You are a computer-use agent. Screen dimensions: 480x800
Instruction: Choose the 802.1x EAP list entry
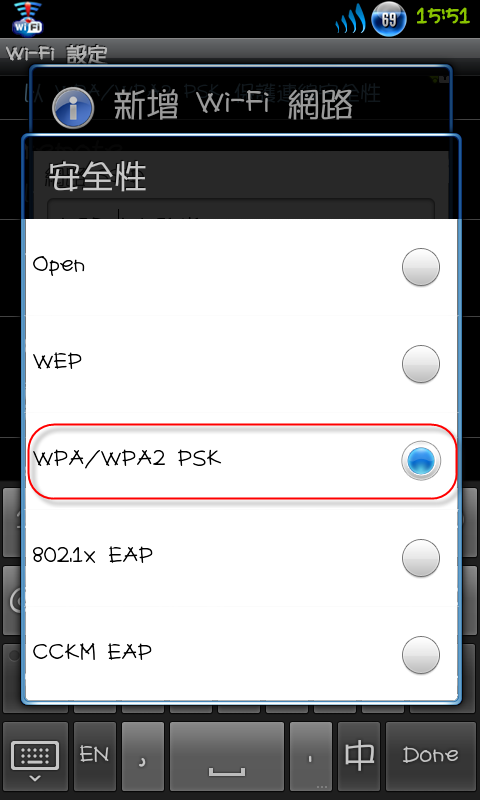[241, 558]
